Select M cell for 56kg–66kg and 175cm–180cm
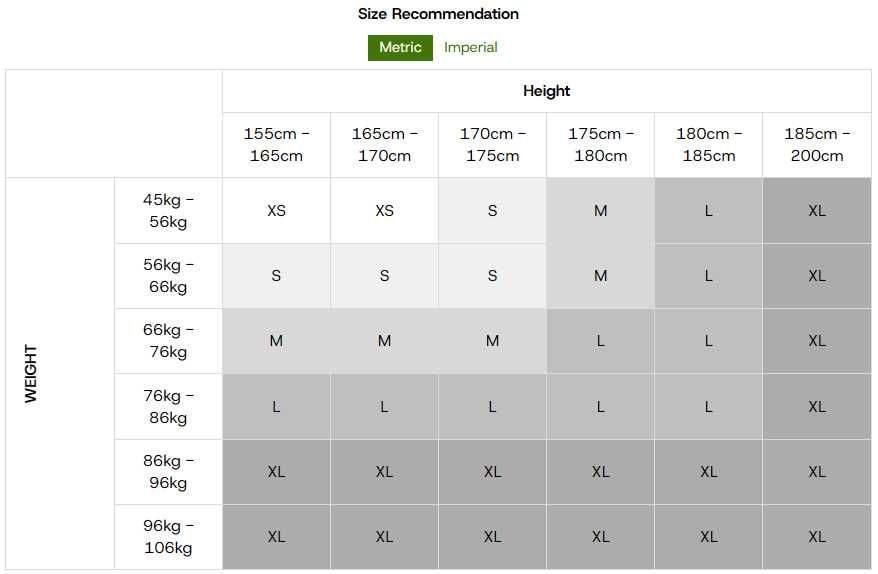 pyautogui.click(x=600, y=276)
